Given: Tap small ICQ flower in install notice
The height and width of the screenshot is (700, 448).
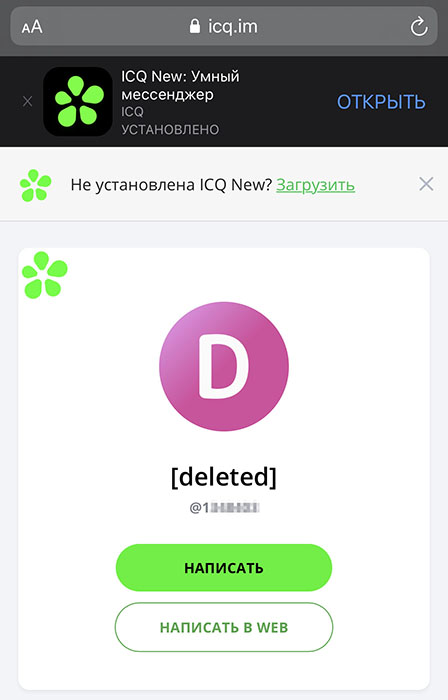Looking at the screenshot, I should point(36,185).
